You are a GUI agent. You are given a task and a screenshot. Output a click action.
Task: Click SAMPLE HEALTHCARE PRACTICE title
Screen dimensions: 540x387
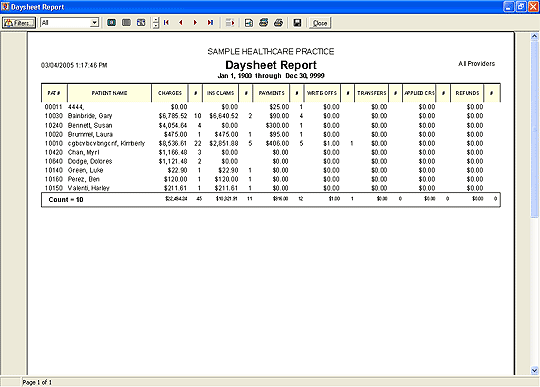[271, 52]
